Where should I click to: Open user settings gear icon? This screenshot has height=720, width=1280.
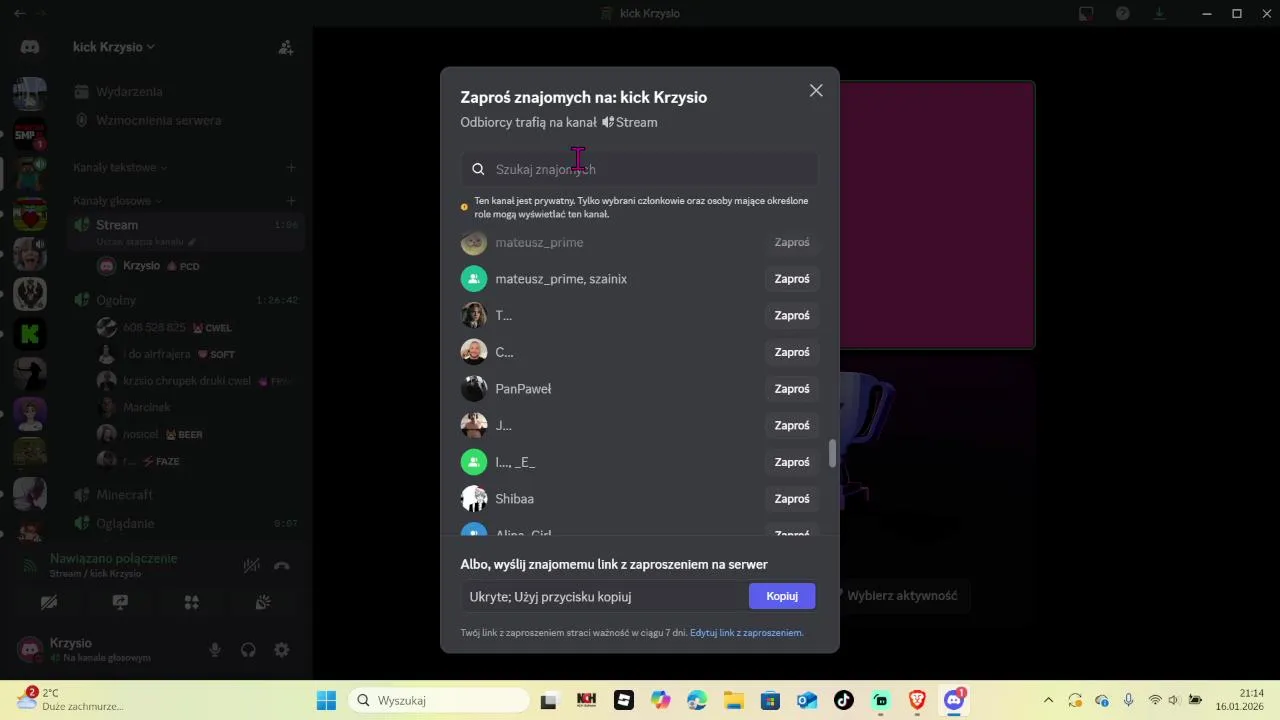pos(282,650)
